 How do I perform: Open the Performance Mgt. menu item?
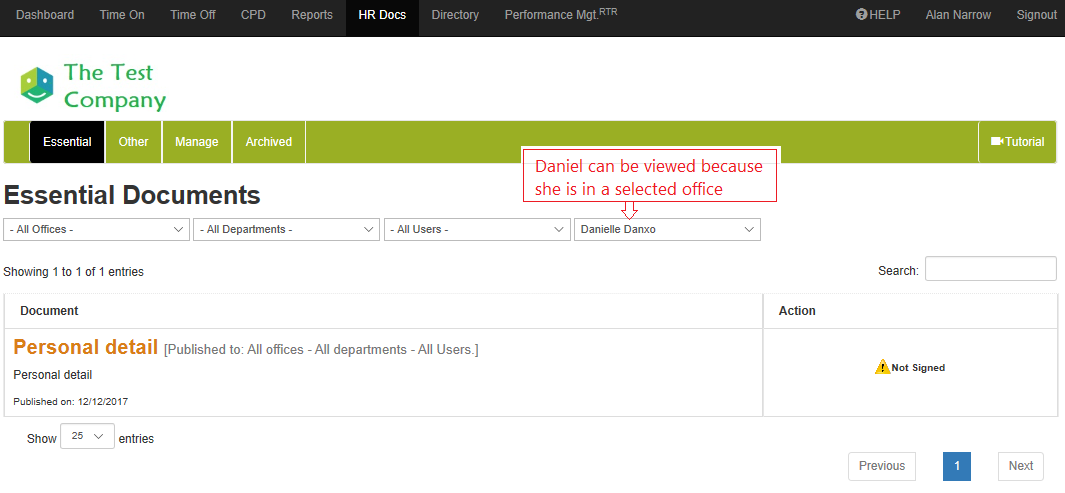(x=561, y=15)
